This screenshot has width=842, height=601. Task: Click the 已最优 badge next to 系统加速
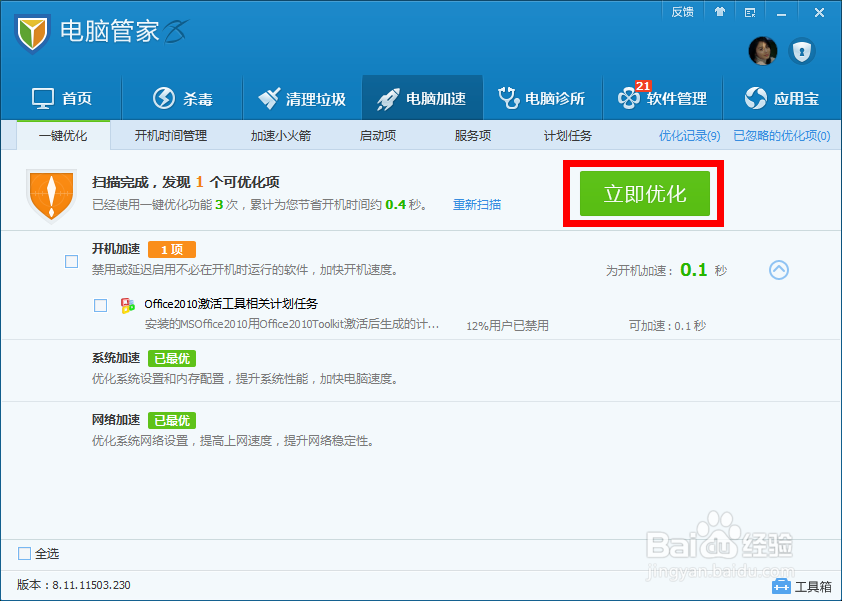tap(172, 358)
